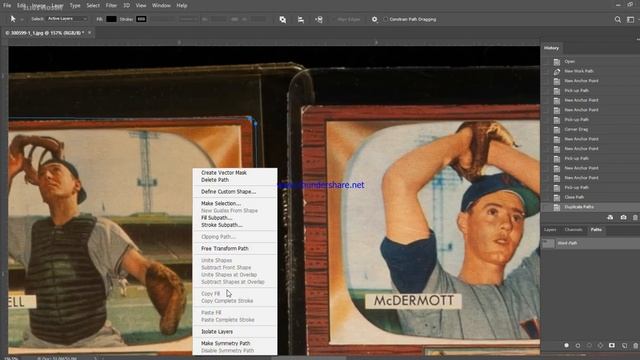This screenshot has height=360, width=640.
Task: Switch to the Layers tab
Action: coord(550,230)
